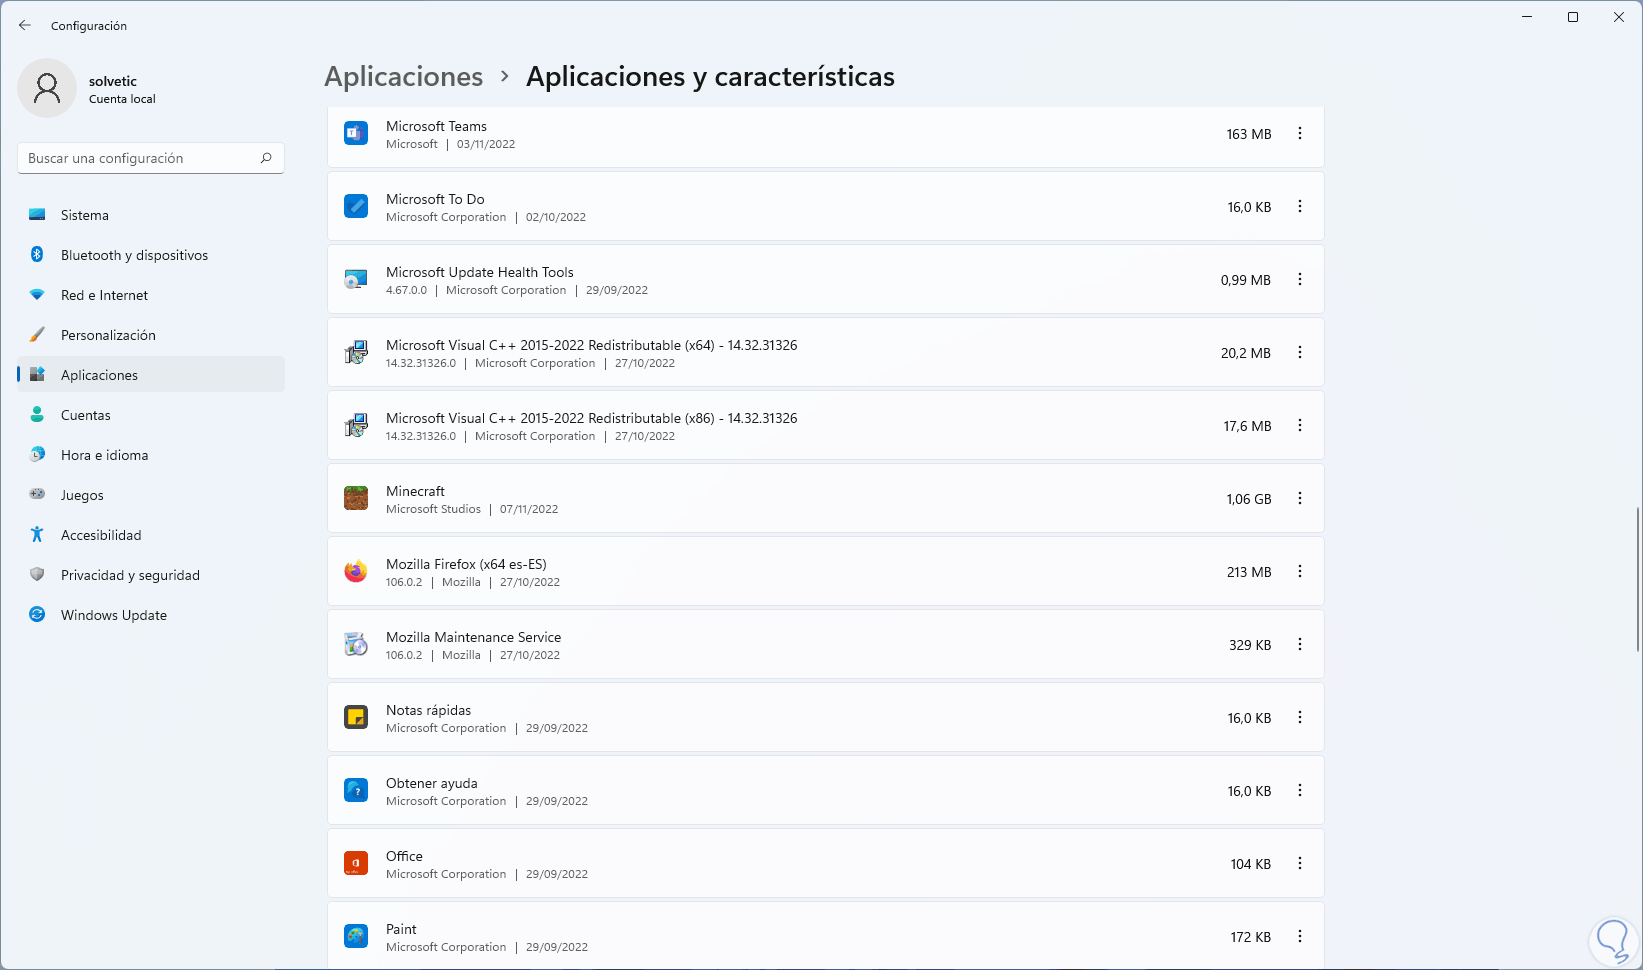
Task: Open Privacidad y seguridad section
Action: [130, 575]
